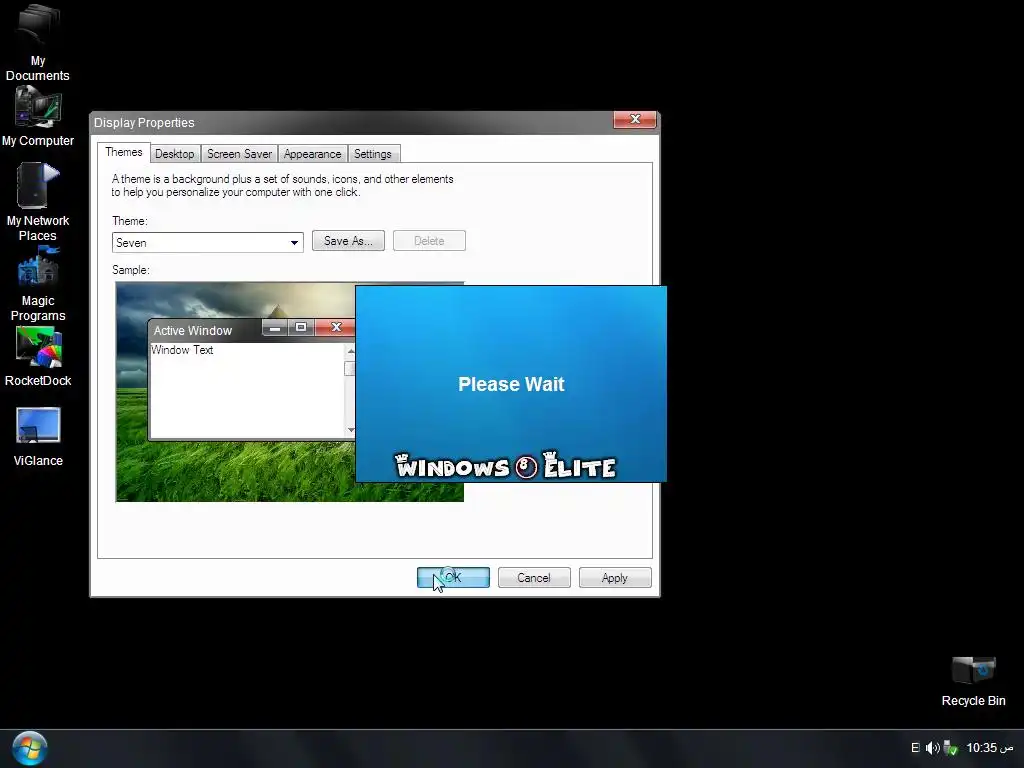The image size is (1024, 768).
Task: Close the Display Properties dialog
Action: (x=635, y=120)
